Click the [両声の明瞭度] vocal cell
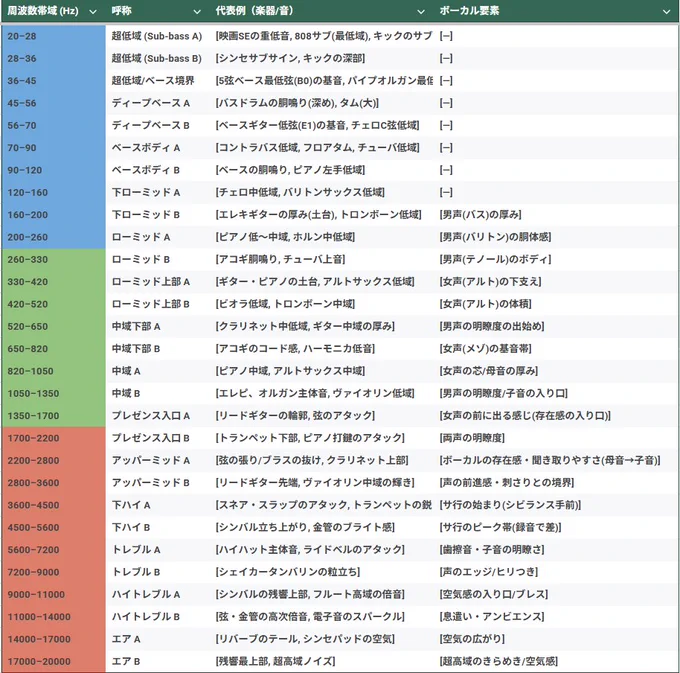680x673 pixels. tap(556, 438)
